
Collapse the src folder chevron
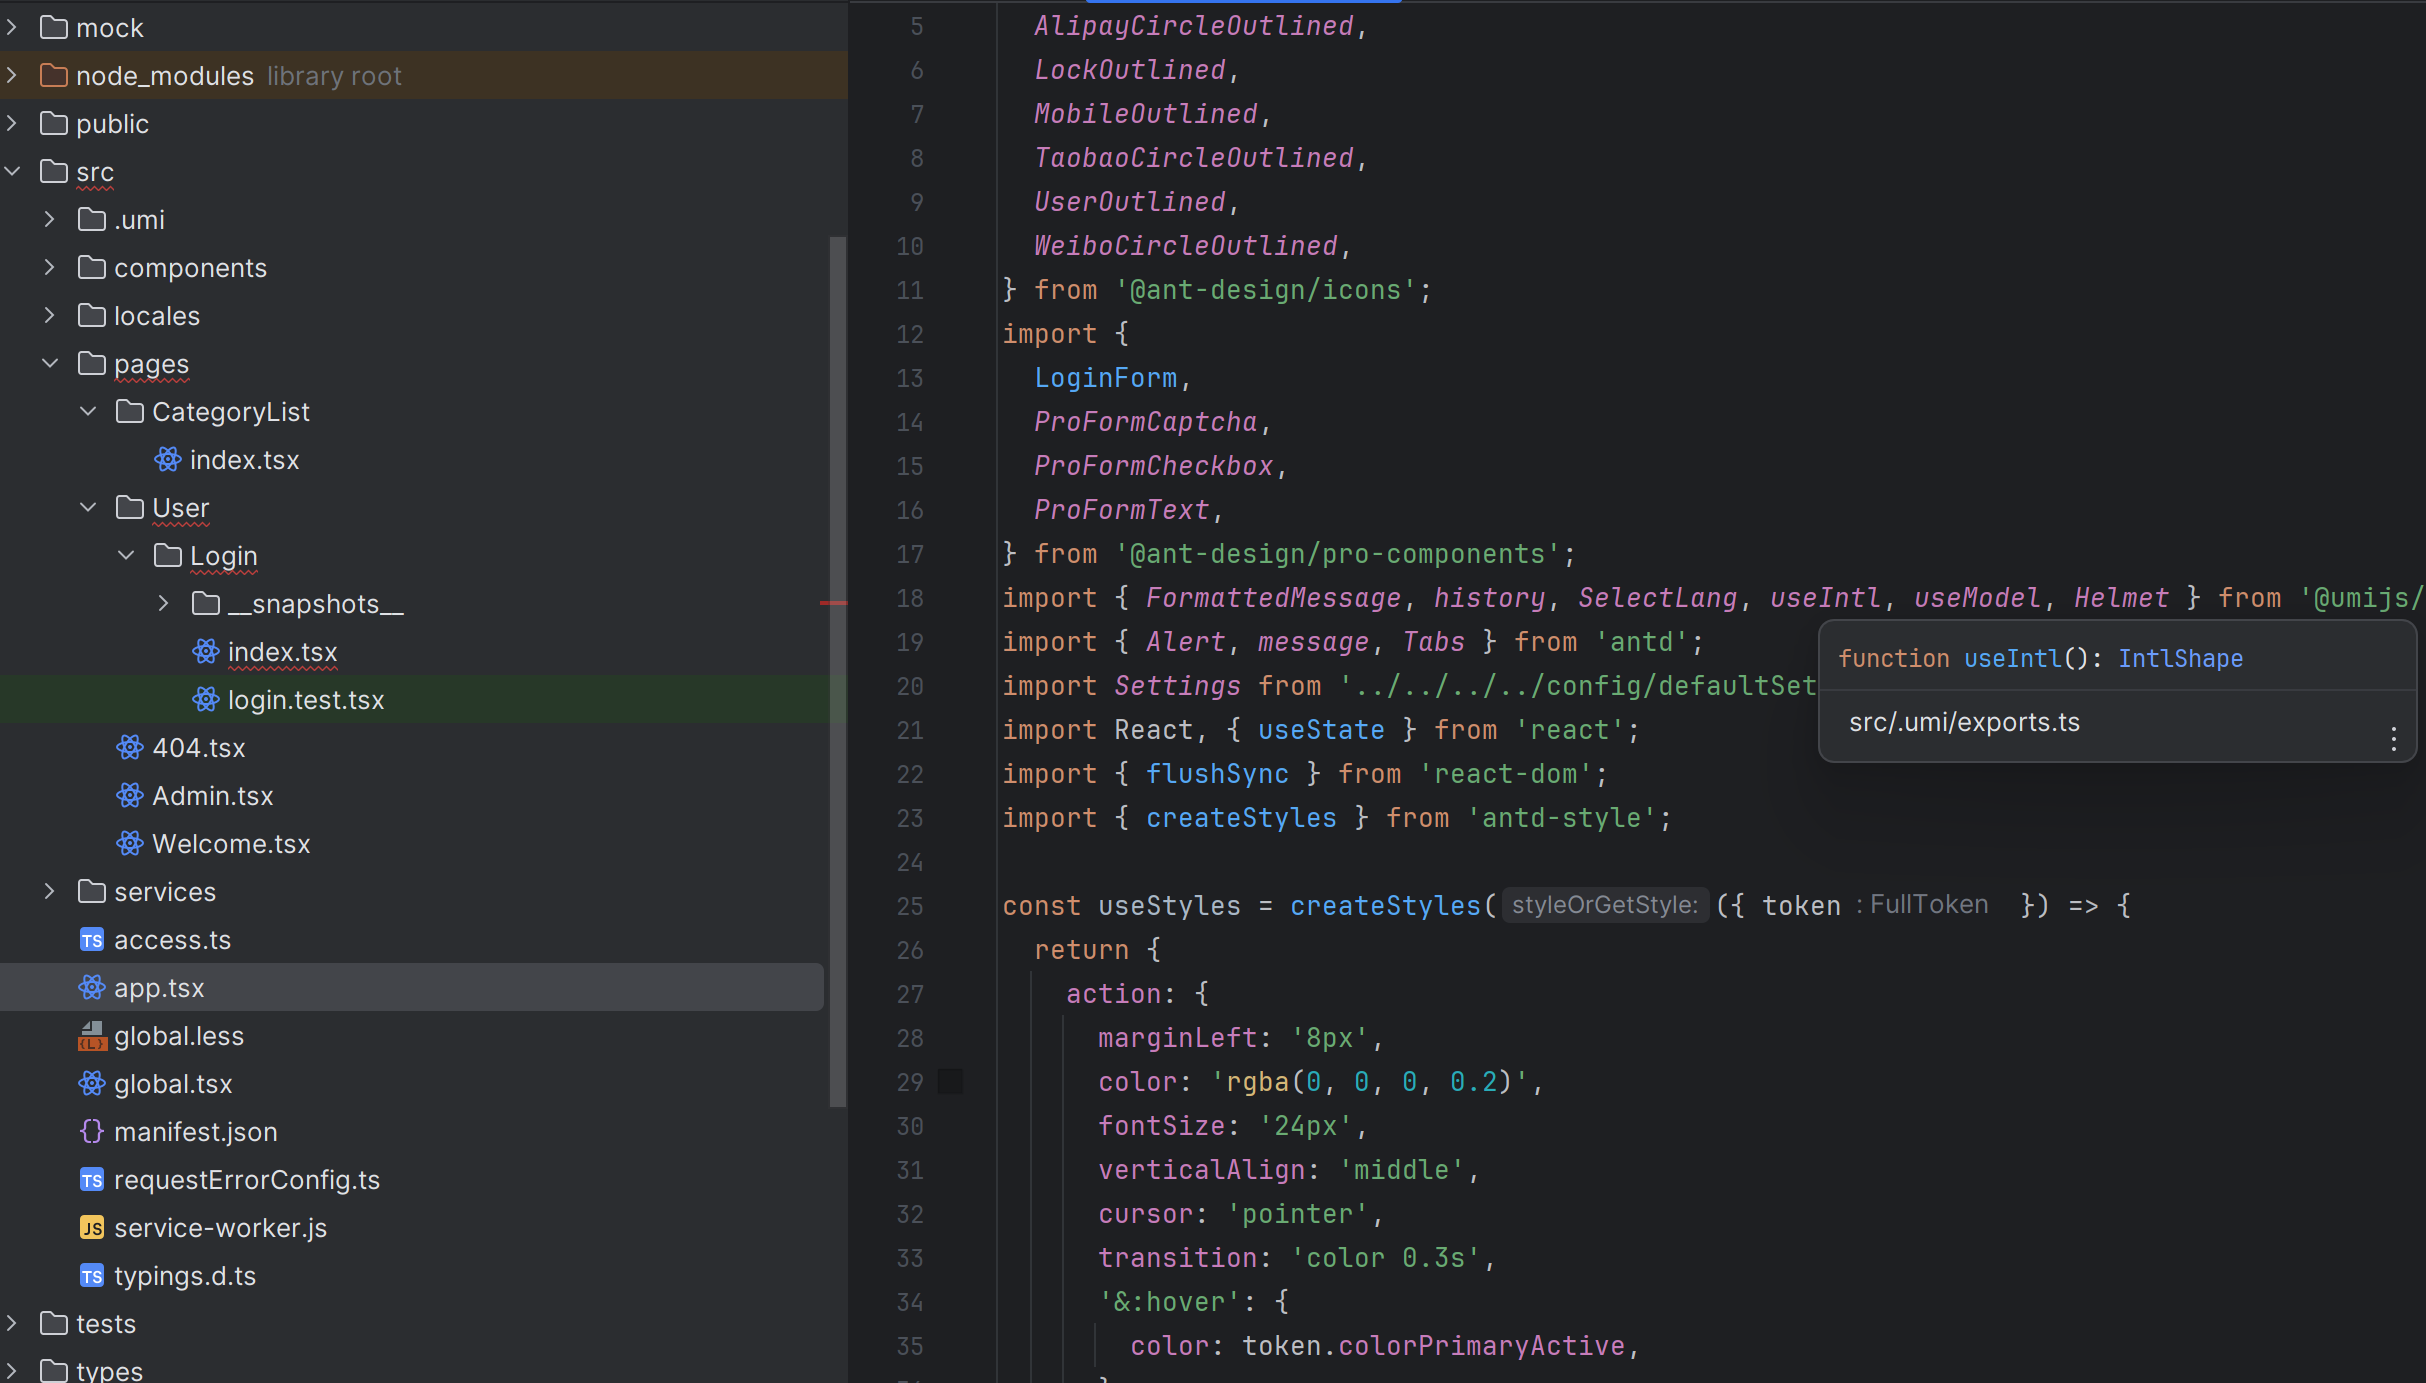point(12,172)
